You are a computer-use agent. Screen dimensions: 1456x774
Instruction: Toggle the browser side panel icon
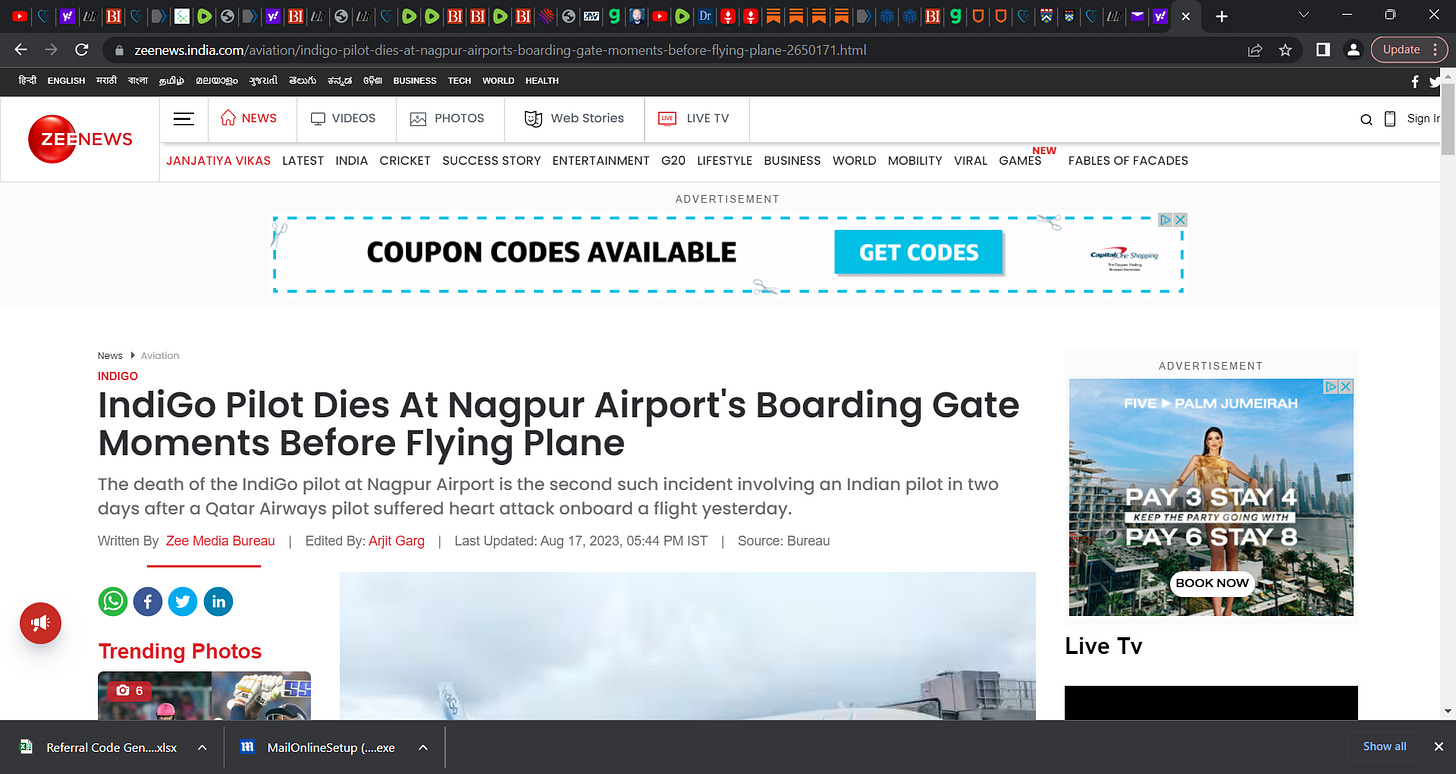(1322, 49)
